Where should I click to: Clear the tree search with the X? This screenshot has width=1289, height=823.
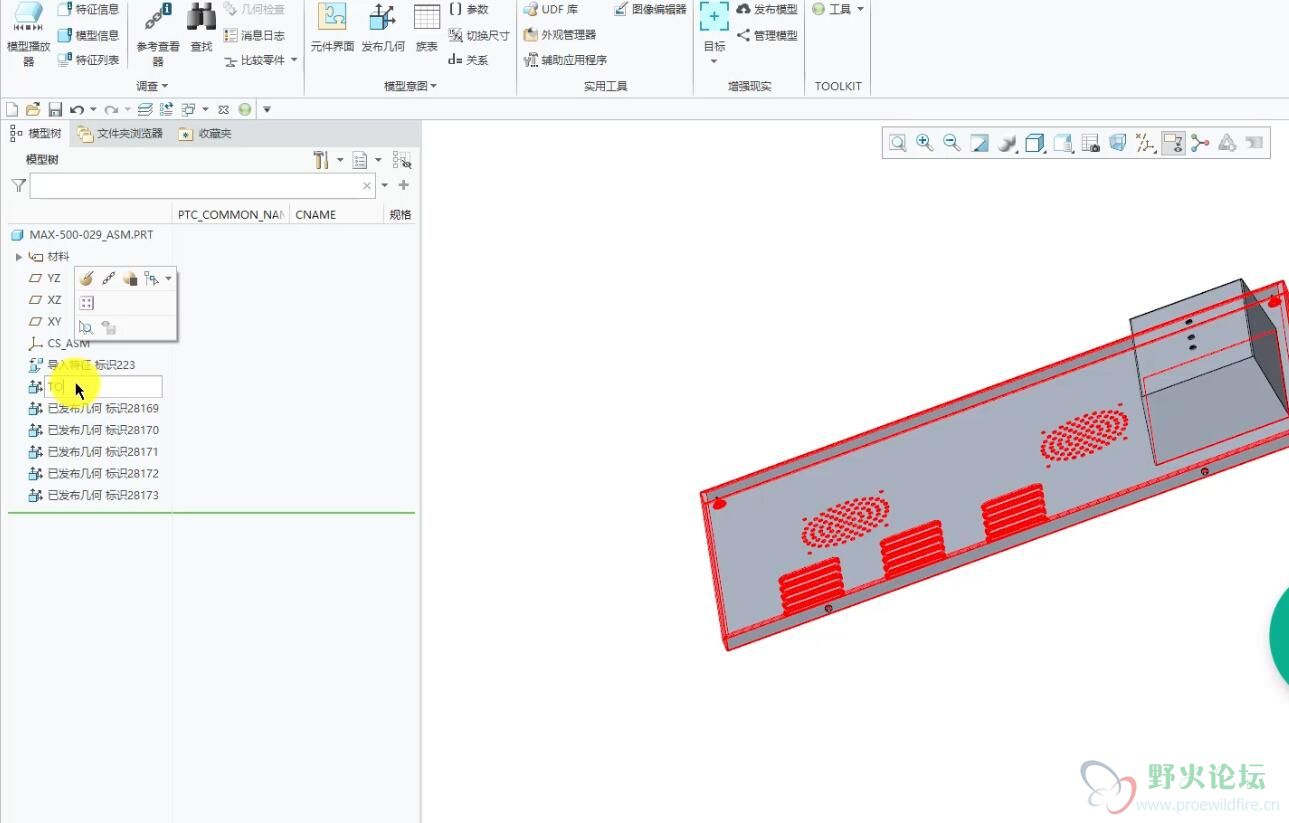[367, 186]
